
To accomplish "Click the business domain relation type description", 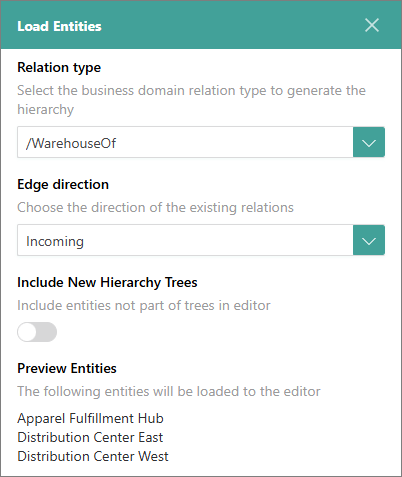I will [x=192, y=100].
